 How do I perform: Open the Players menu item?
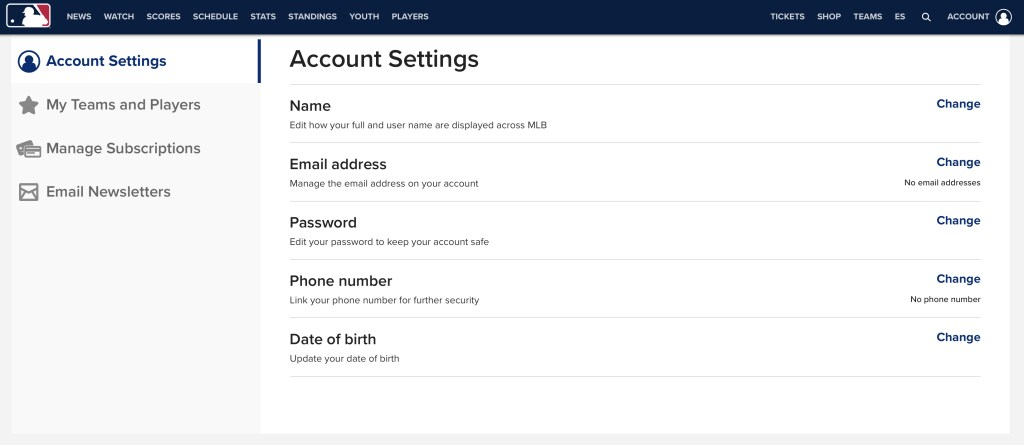[410, 17]
